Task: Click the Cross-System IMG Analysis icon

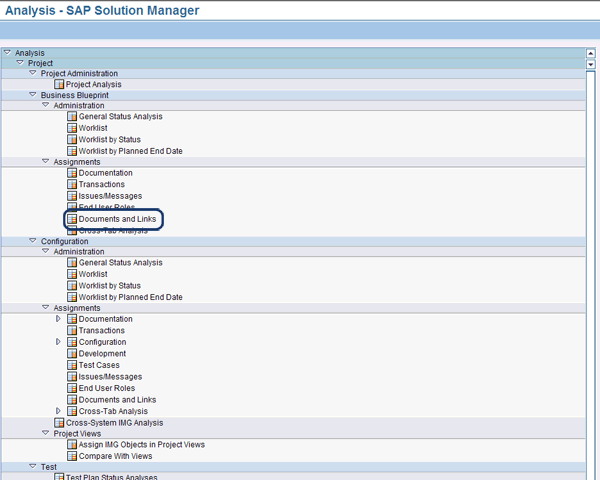Action: tap(59, 423)
